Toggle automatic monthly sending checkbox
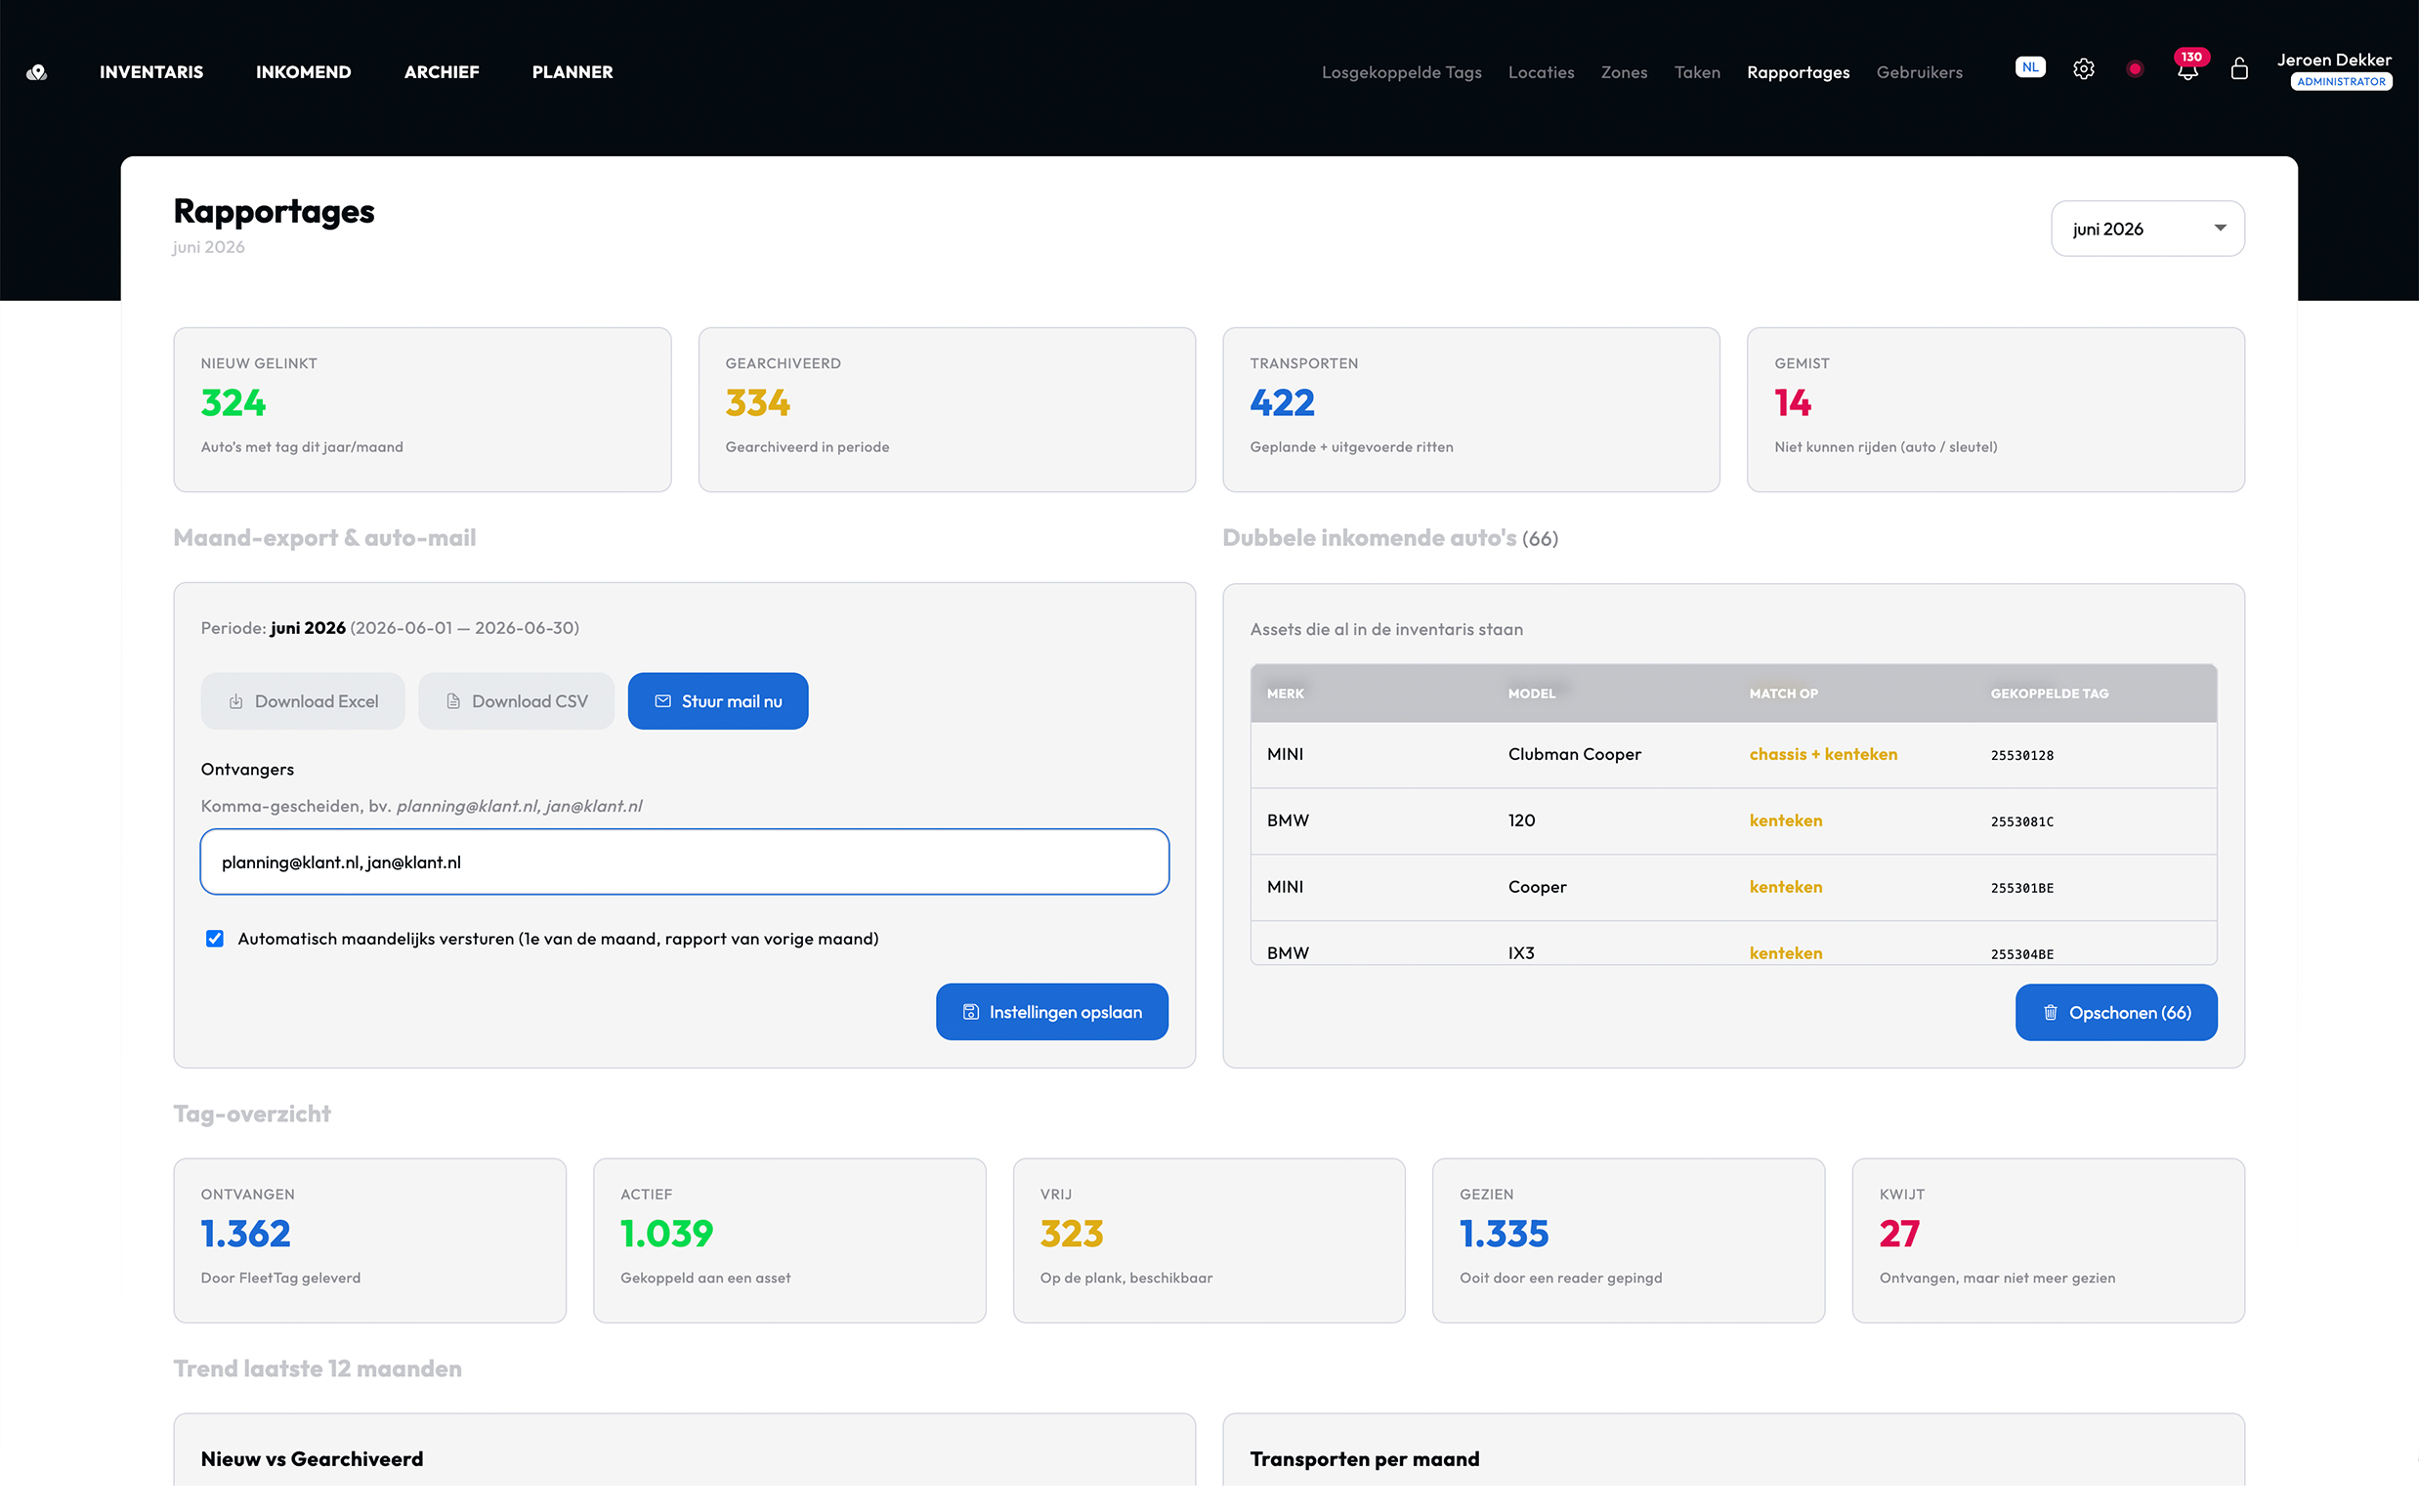The height and width of the screenshot is (1512, 2419). 214,939
